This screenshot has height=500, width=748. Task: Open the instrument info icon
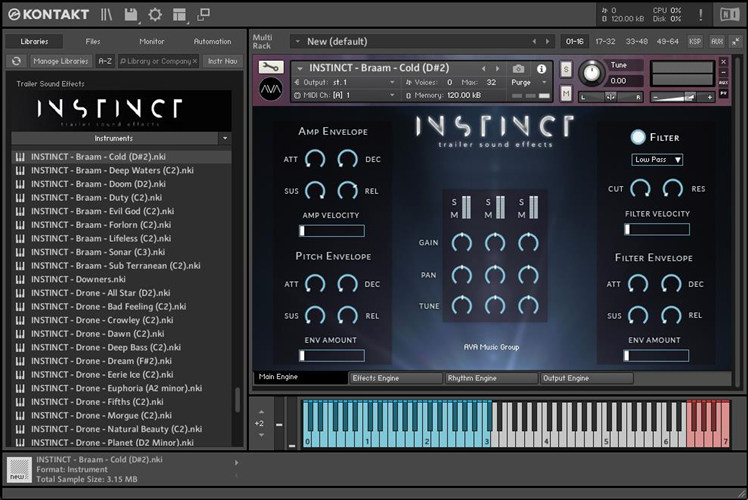tap(542, 69)
